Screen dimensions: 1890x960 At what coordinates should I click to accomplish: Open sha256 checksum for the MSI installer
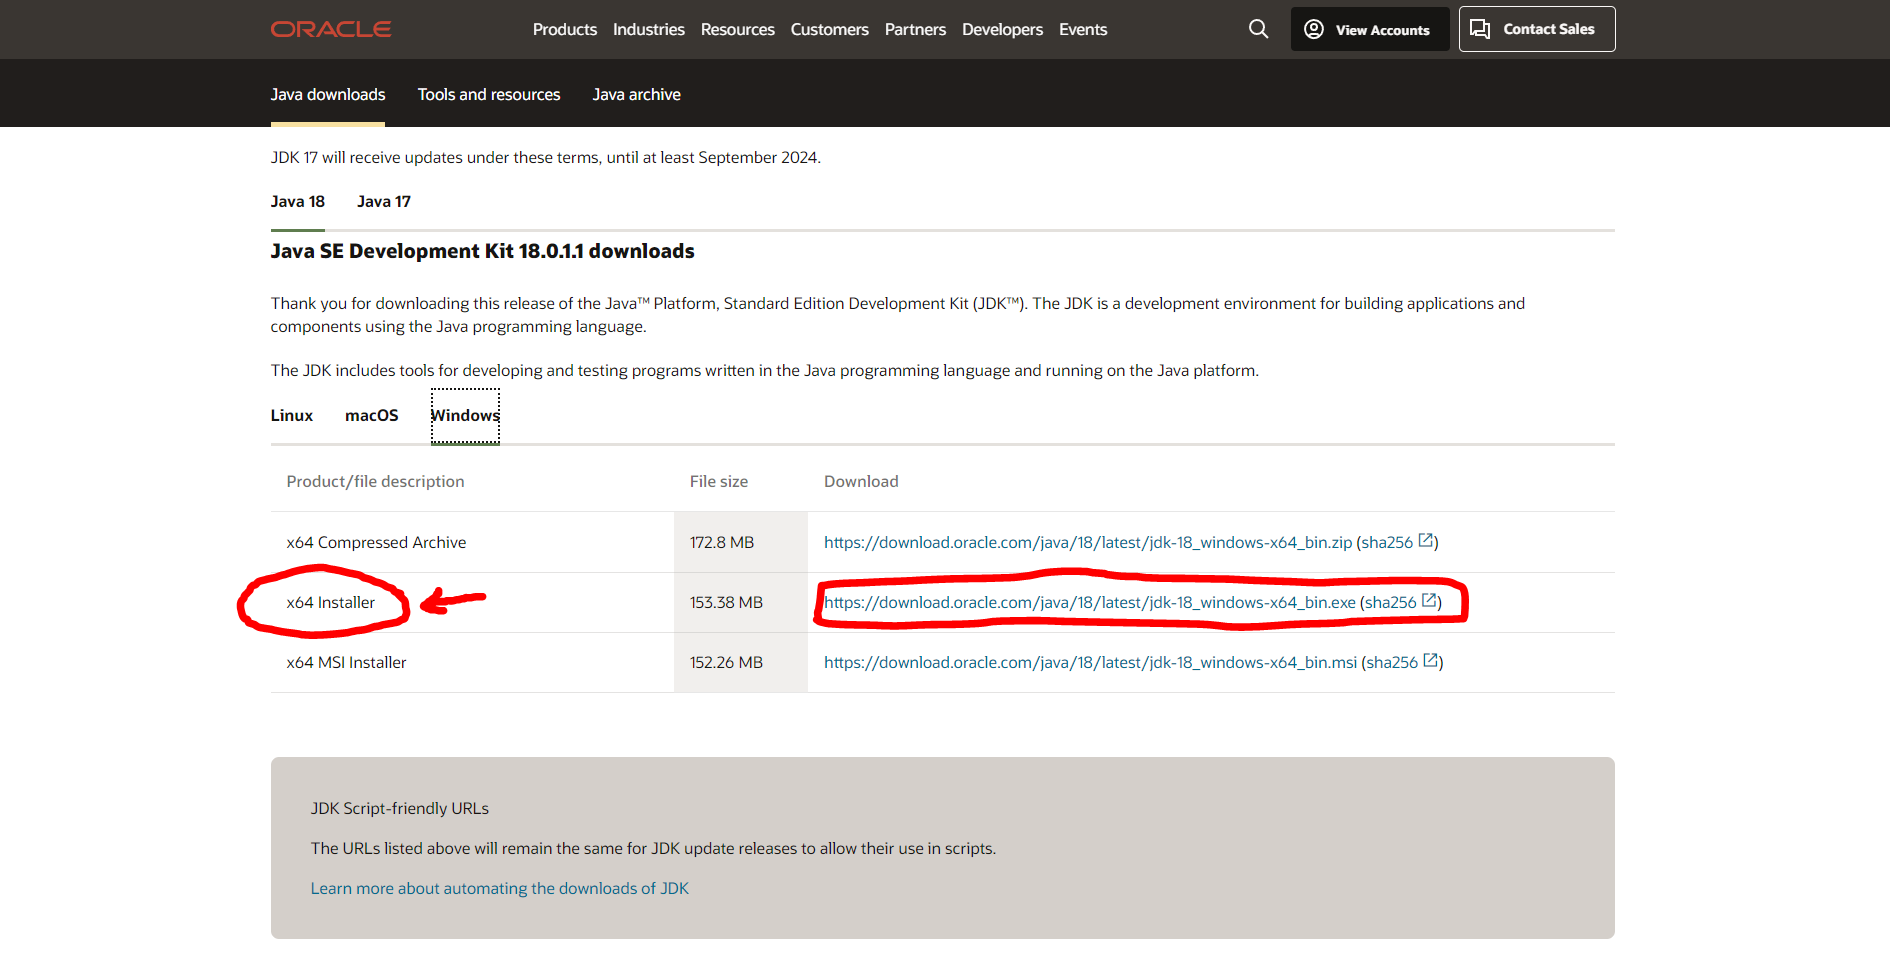pyautogui.click(x=1401, y=662)
